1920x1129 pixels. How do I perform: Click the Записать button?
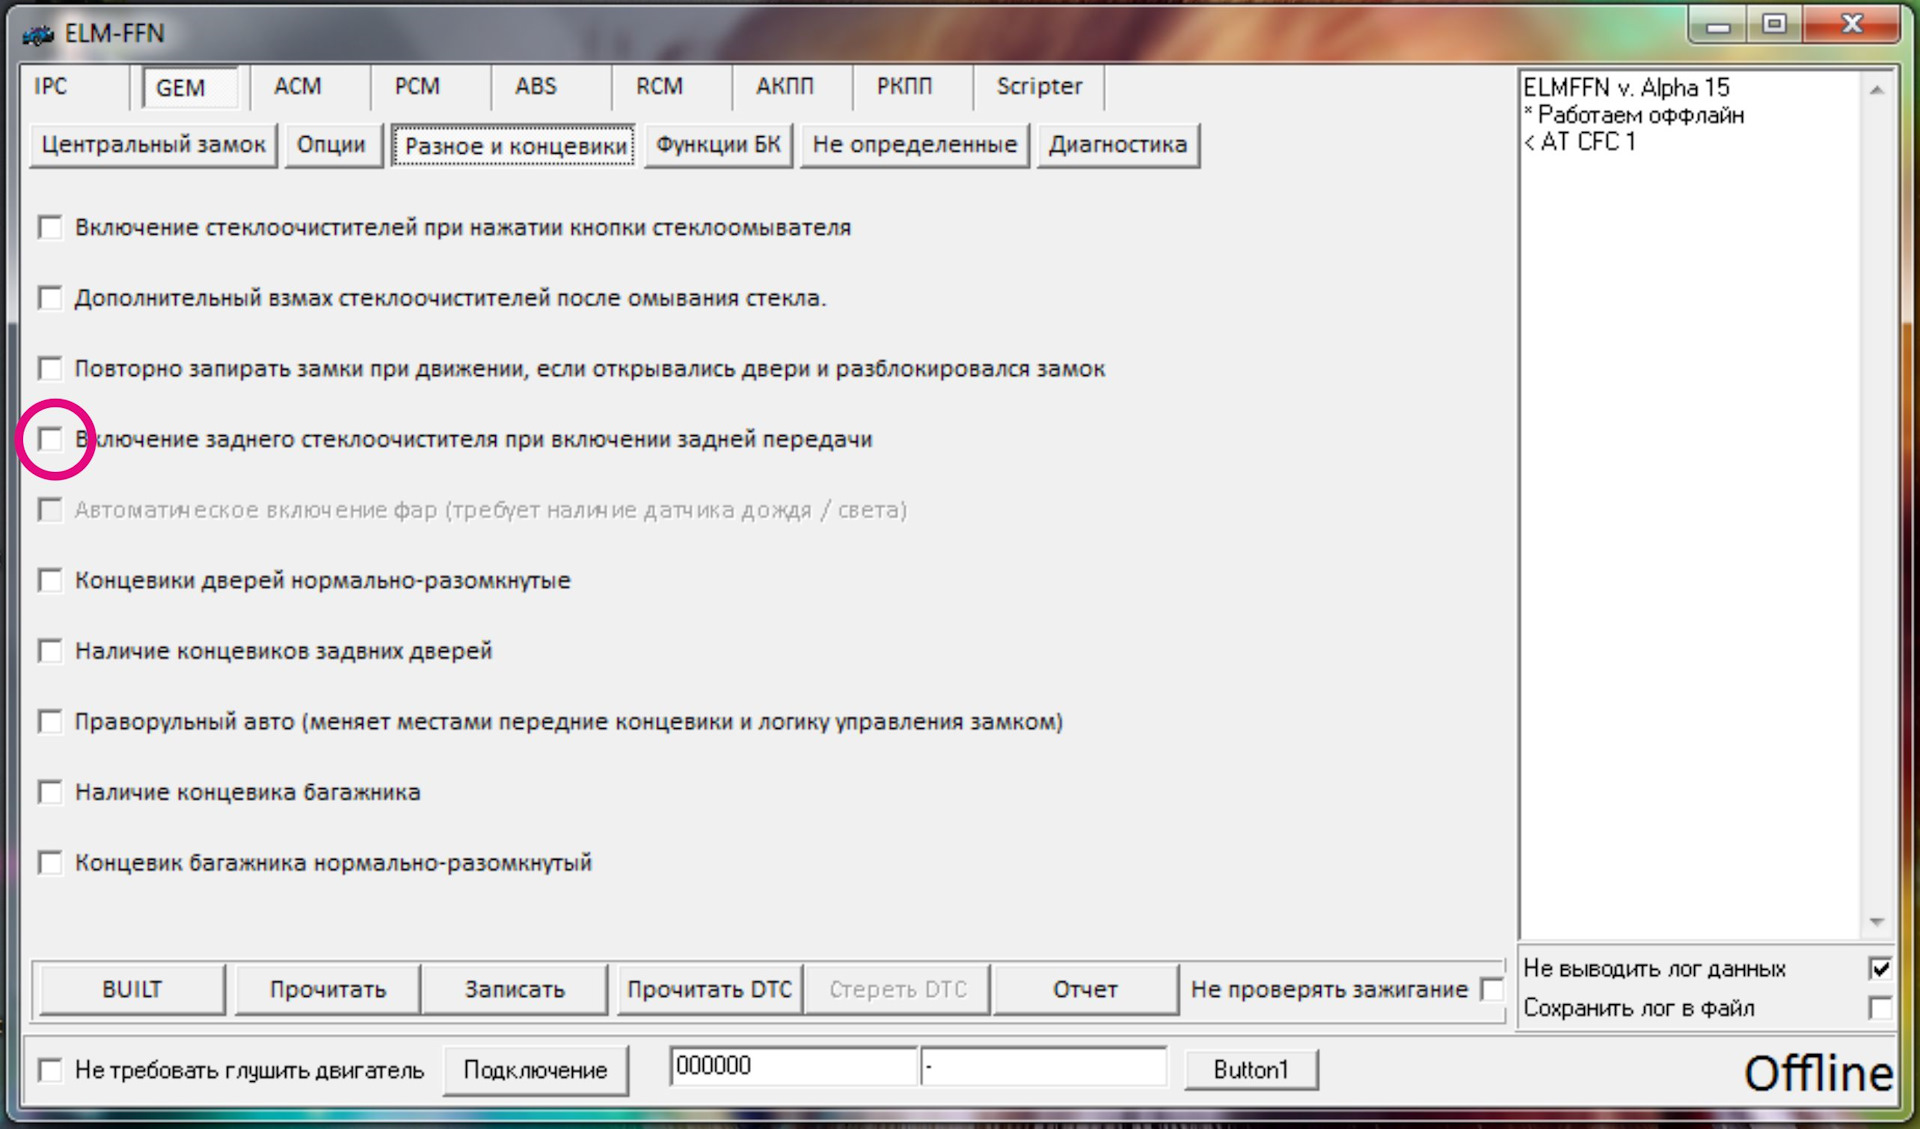514,989
